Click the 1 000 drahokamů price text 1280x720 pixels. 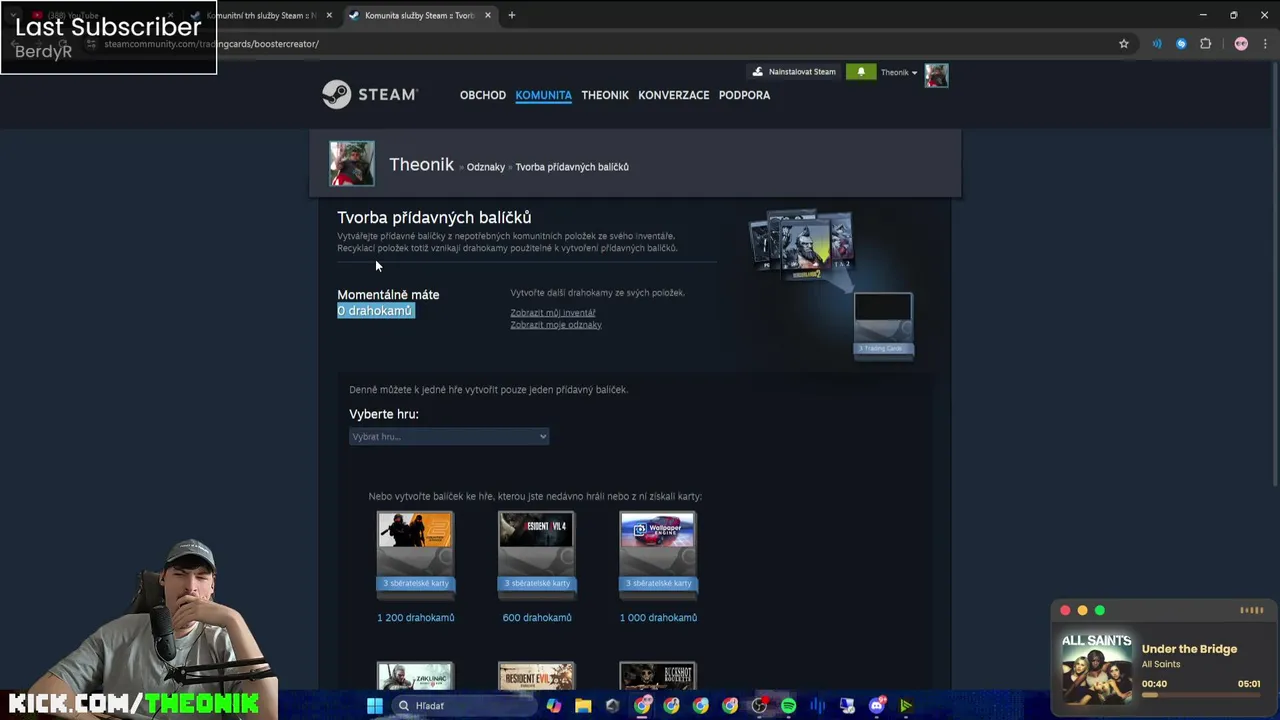pyautogui.click(x=658, y=618)
